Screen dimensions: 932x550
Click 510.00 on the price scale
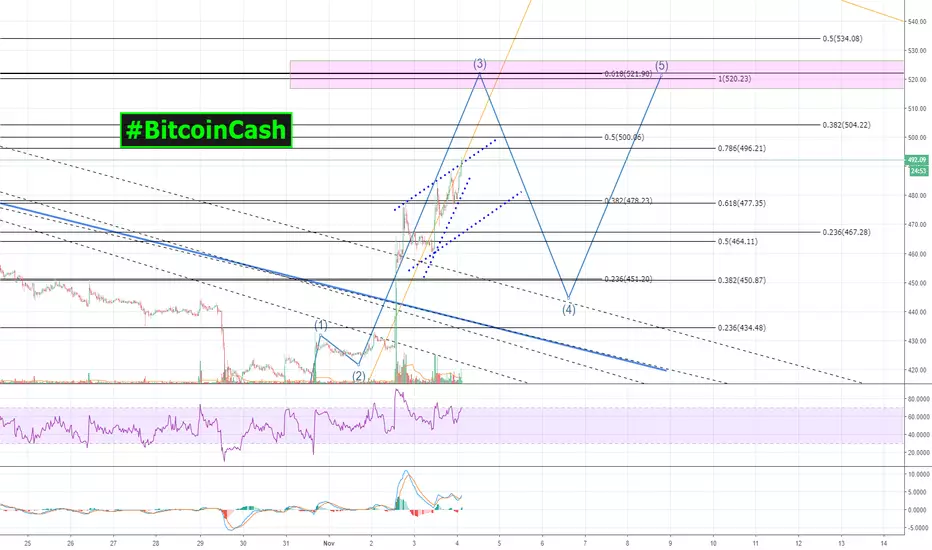[917, 109]
